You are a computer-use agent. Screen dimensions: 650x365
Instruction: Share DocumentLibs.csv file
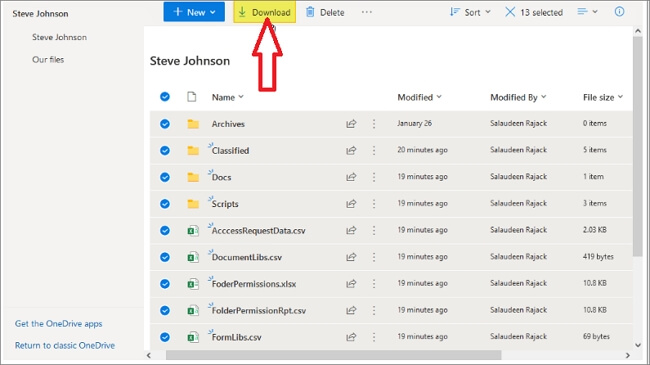pos(351,257)
